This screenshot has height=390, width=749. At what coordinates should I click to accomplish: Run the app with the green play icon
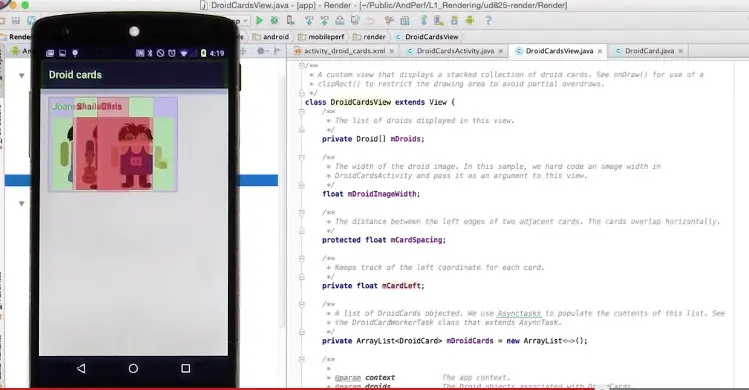259,20
